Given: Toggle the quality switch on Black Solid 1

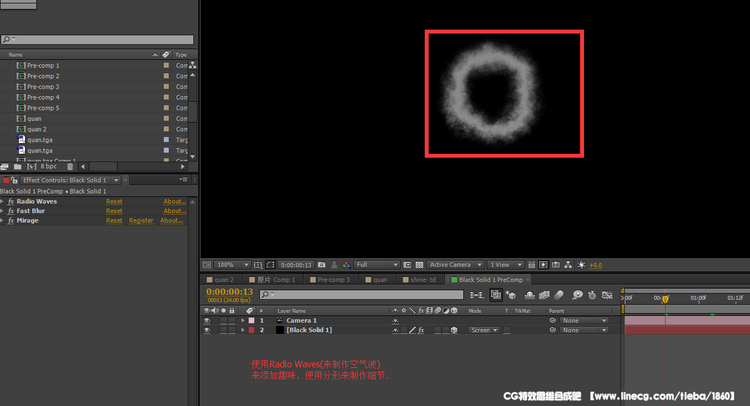Looking at the screenshot, I should (x=412, y=330).
